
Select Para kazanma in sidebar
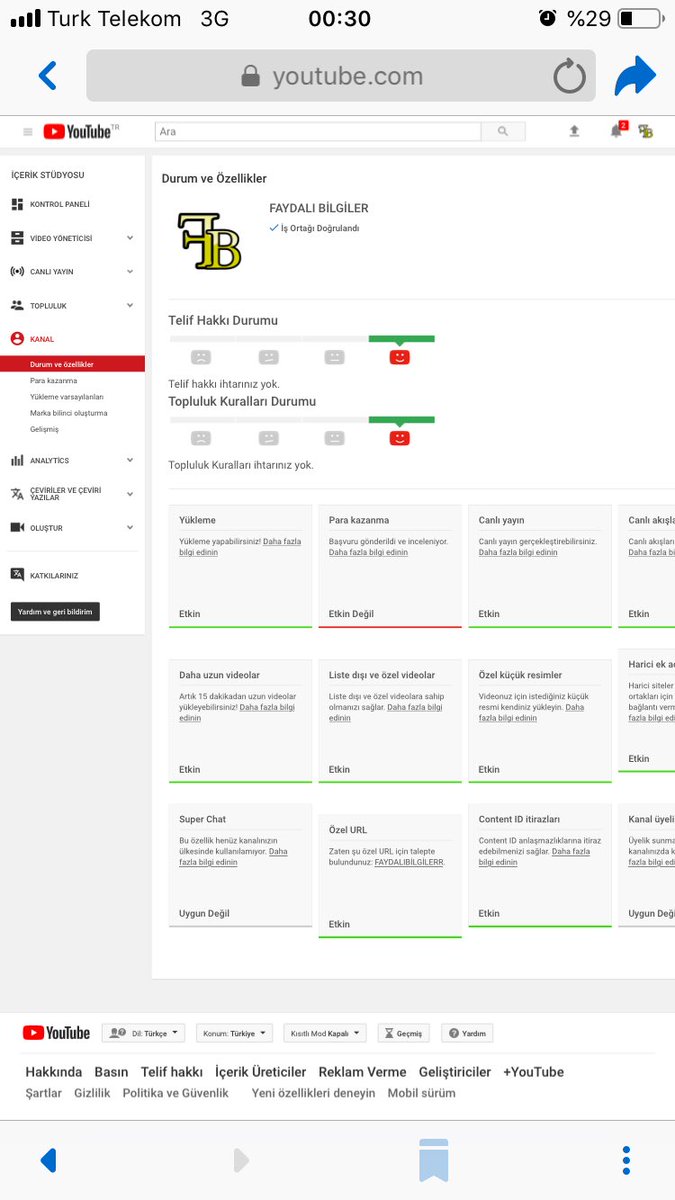coord(53,380)
